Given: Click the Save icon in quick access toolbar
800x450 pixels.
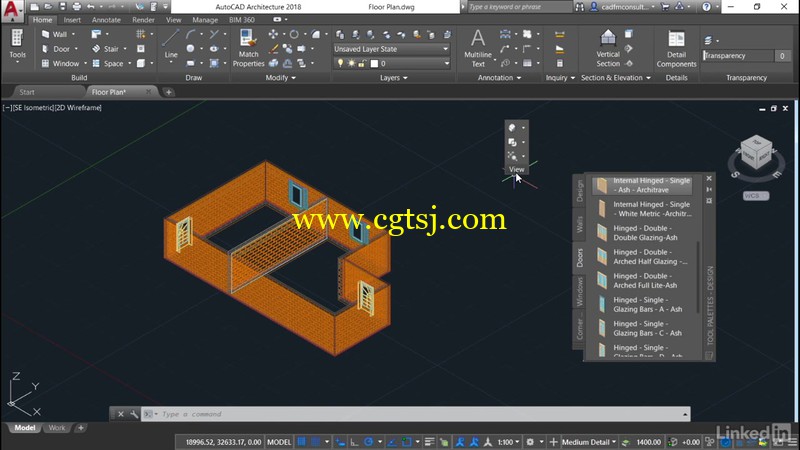Looking at the screenshot, I should (62, 7).
